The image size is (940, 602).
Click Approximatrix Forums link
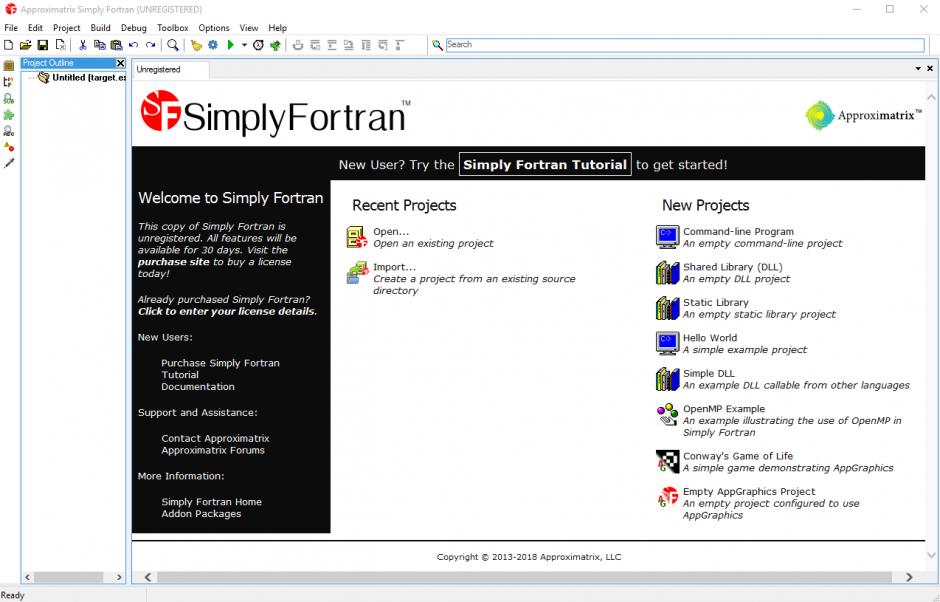(213, 450)
